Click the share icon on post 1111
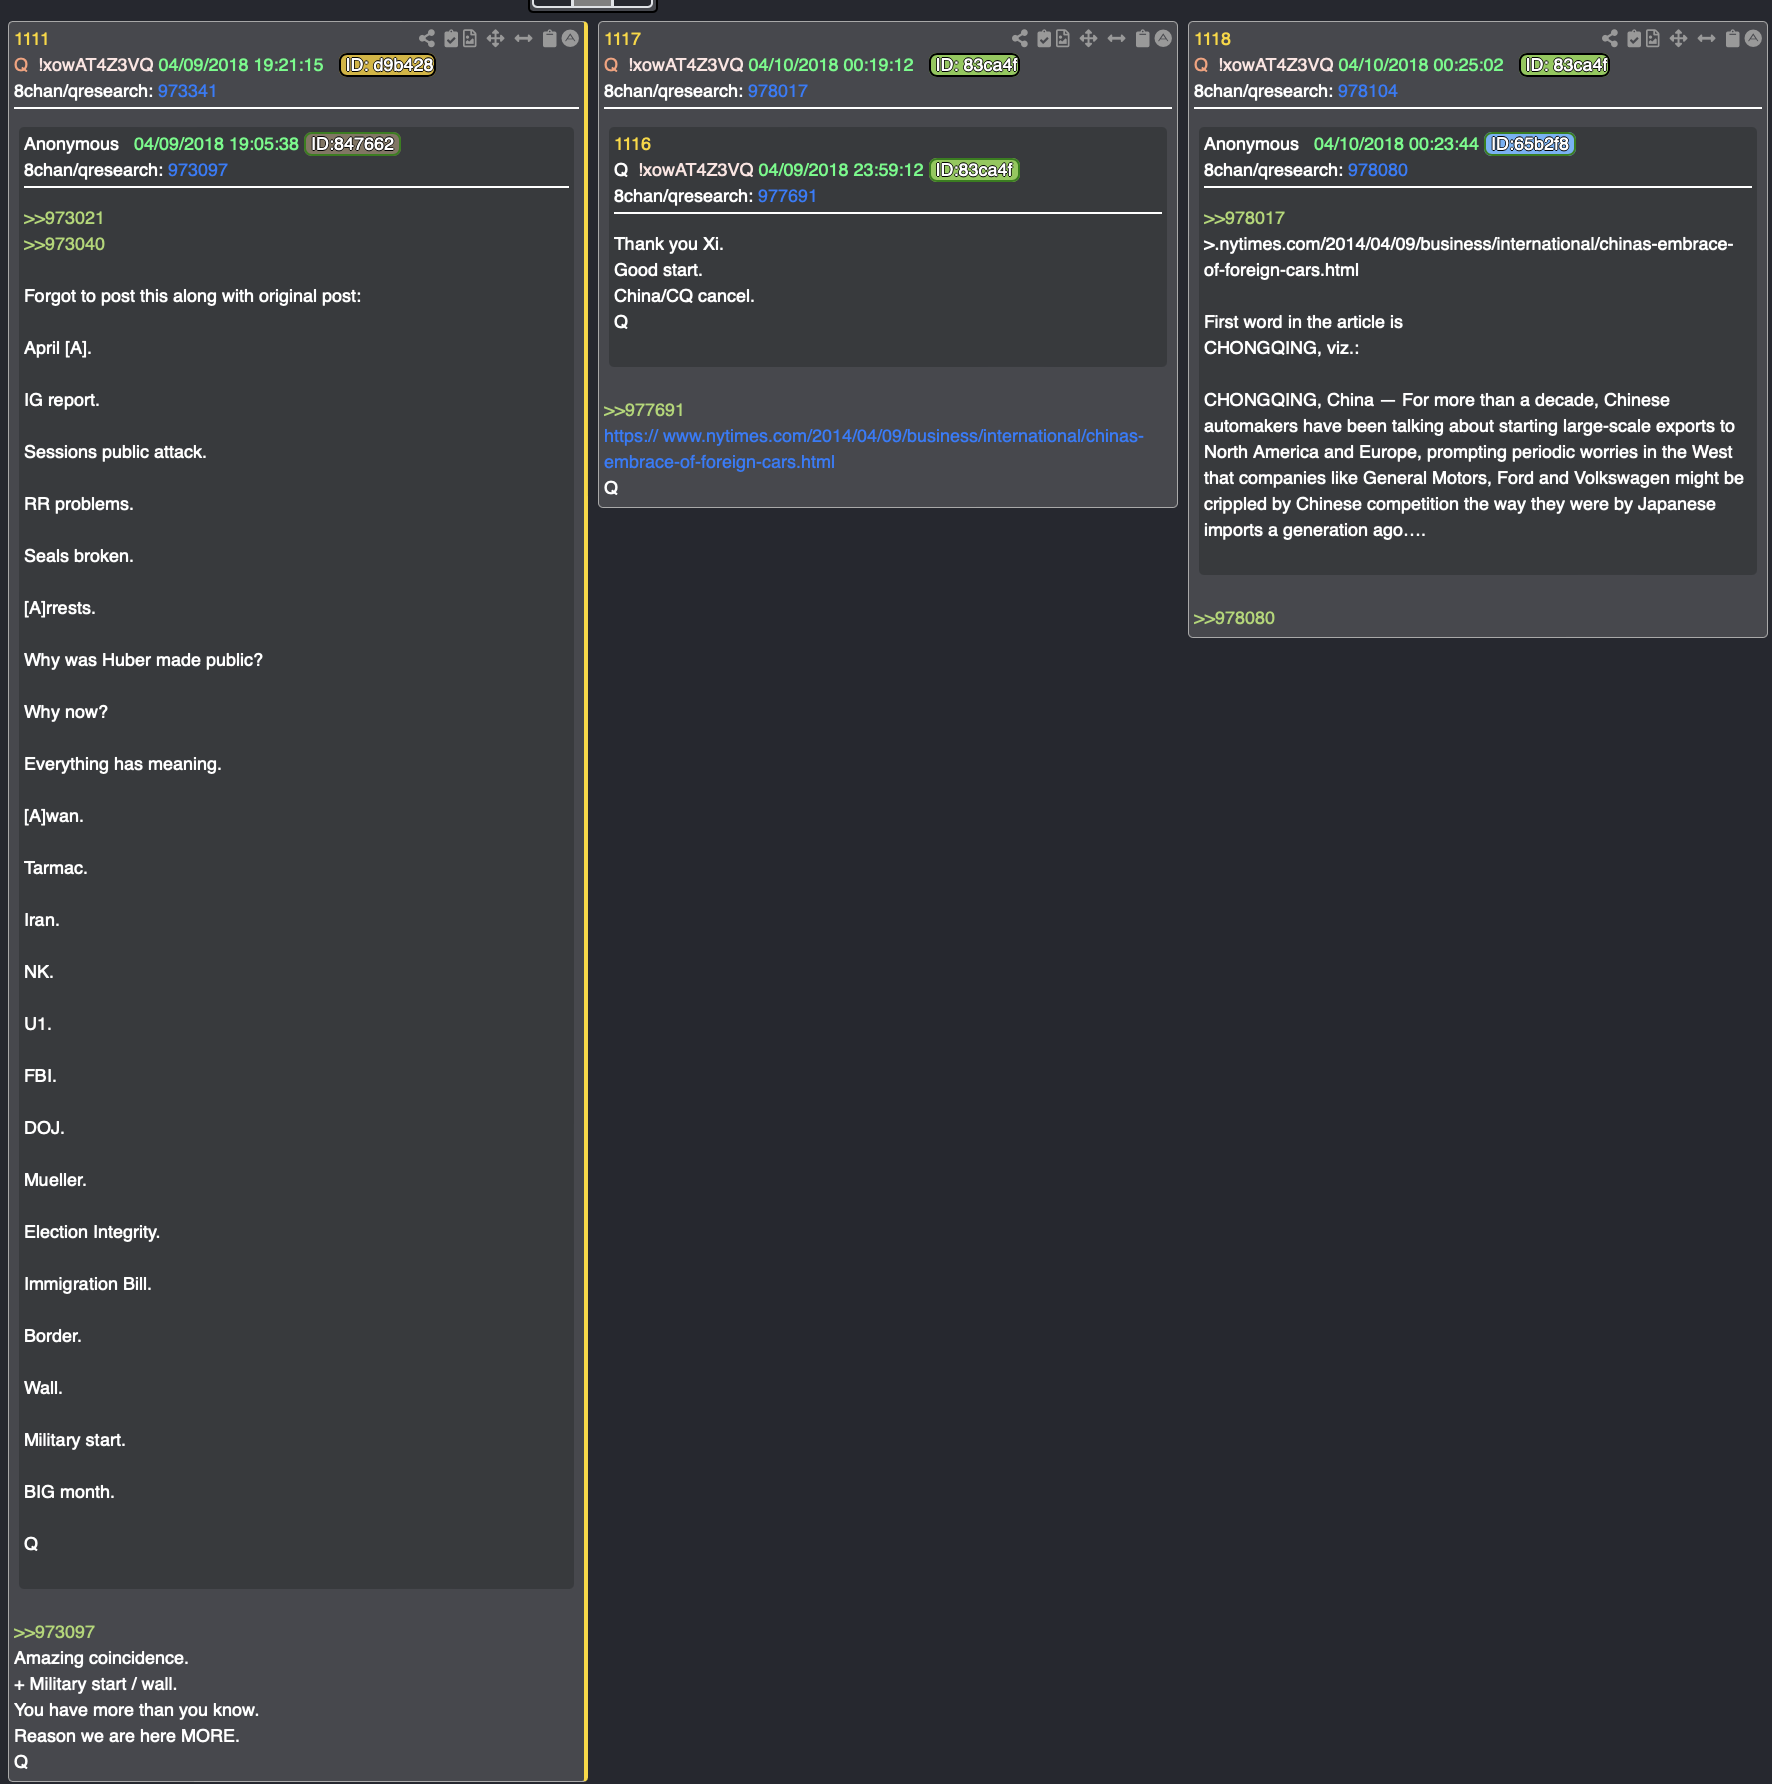 [x=427, y=39]
